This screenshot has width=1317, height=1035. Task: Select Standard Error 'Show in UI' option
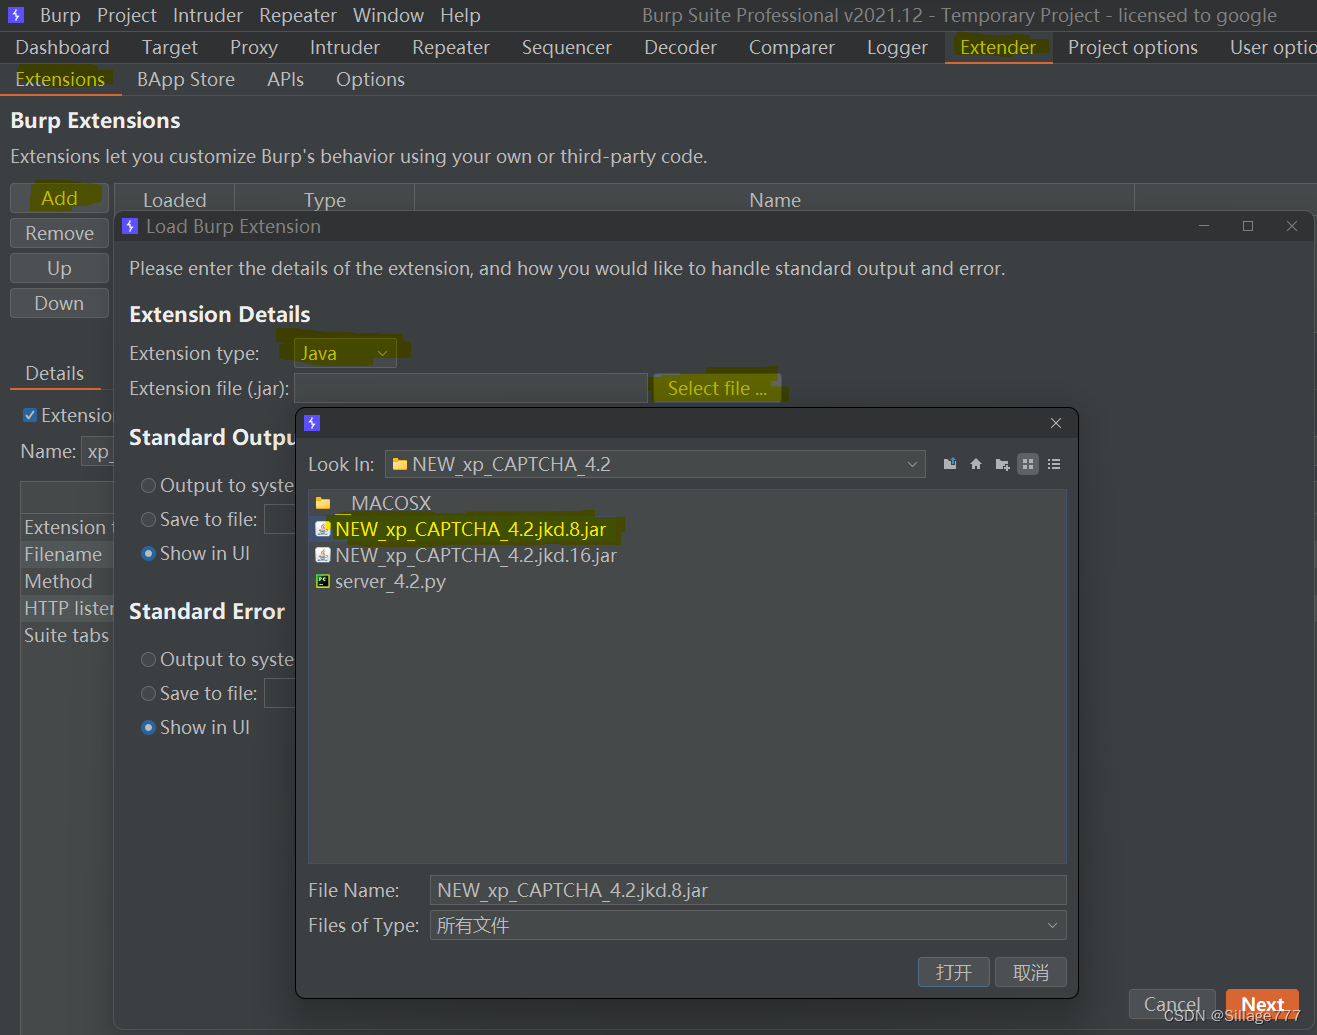click(x=148, y=727)
